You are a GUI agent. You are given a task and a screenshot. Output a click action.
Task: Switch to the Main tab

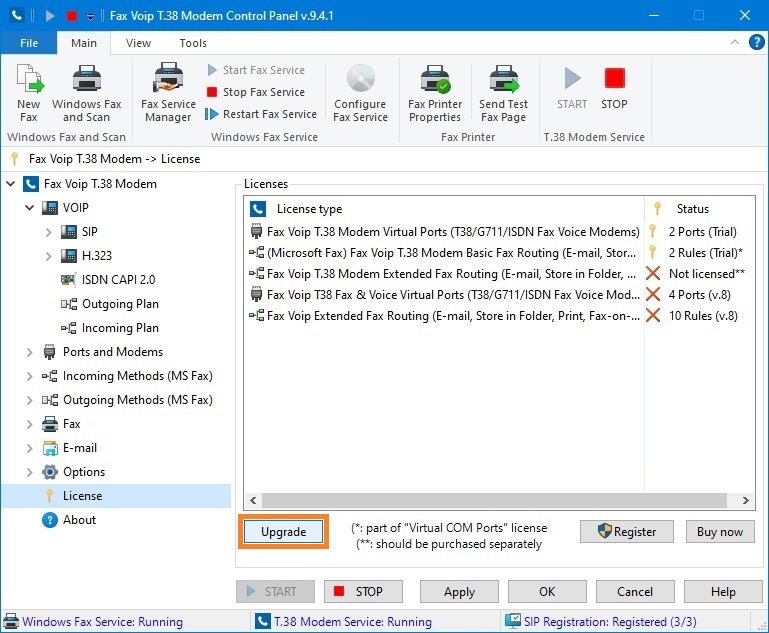(x=84, y=43)
